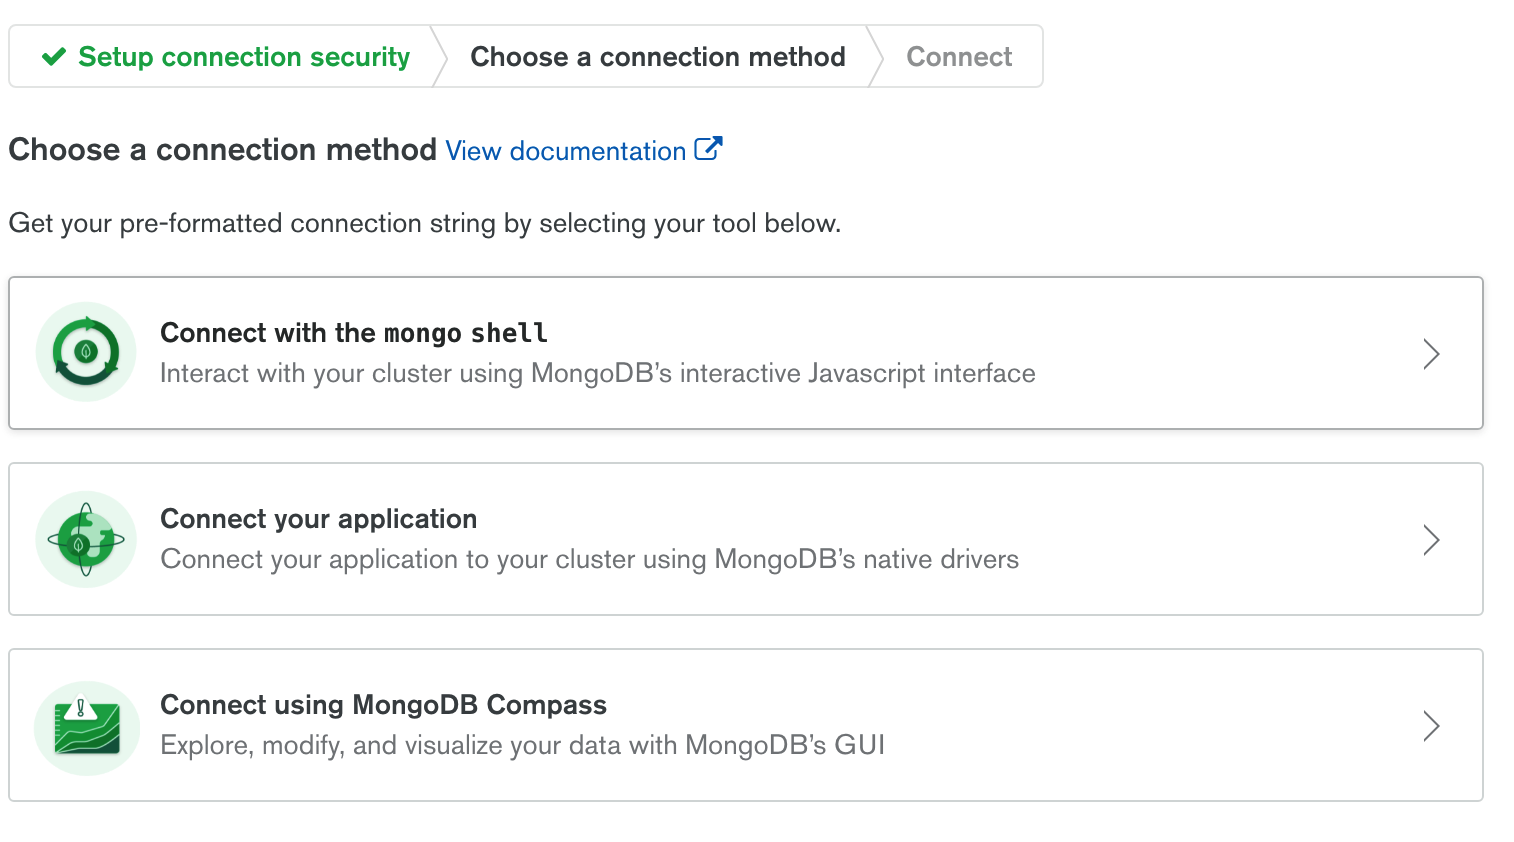Select the Connect your application title
The width and height of the screenshot is (1514, 842).
pos(319,519)
